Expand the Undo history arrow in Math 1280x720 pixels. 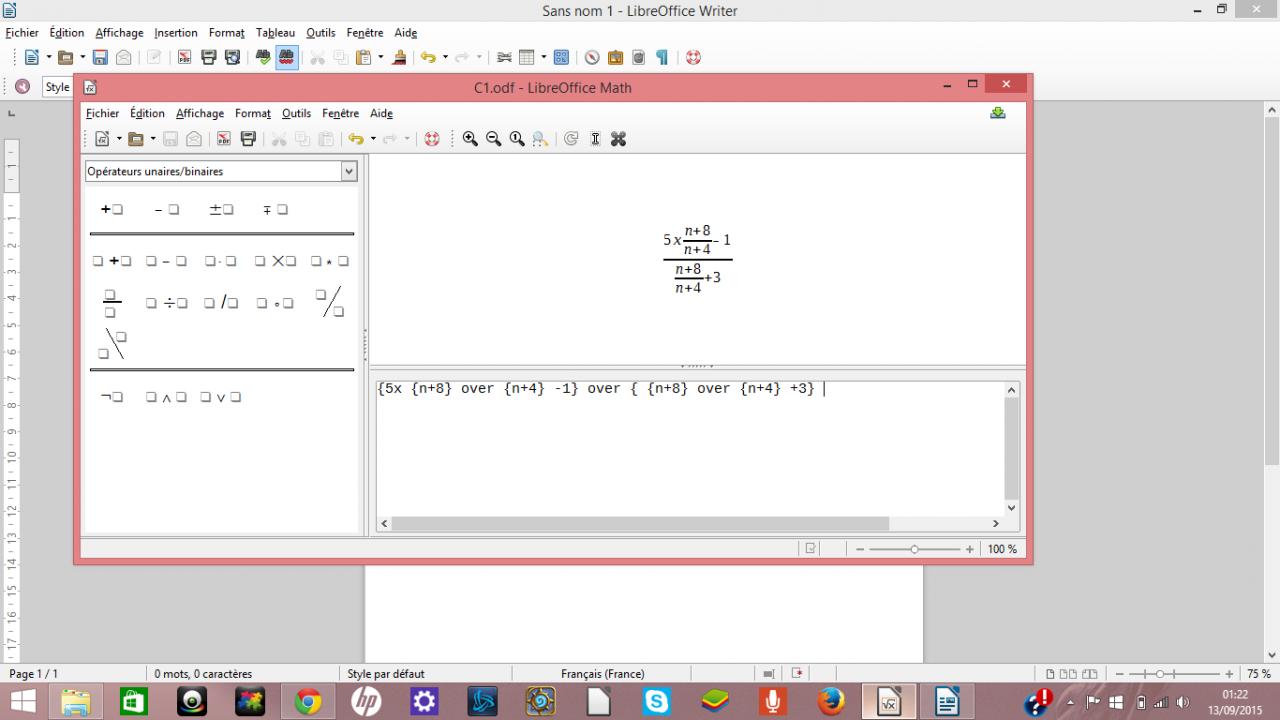click(x=373, y=139)
